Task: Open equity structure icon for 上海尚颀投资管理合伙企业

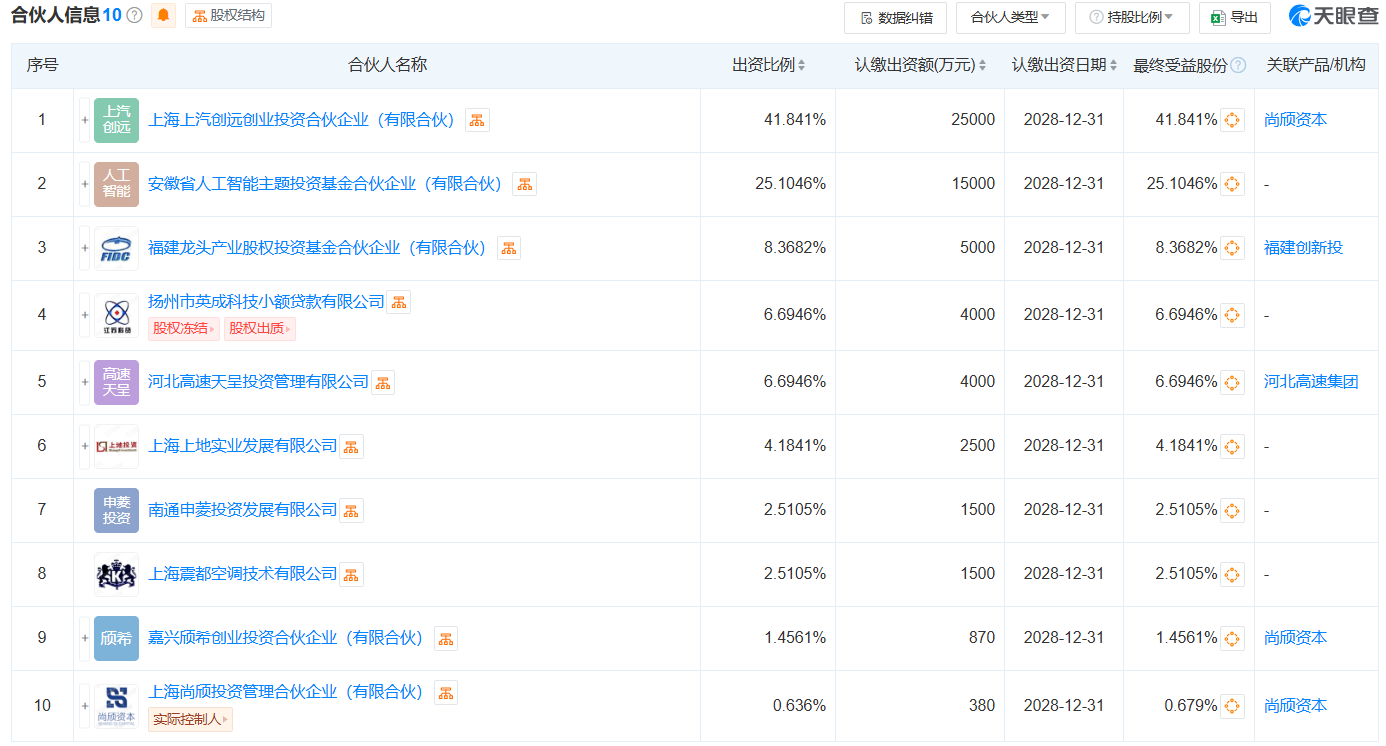Action: click(x=445, y=692)
